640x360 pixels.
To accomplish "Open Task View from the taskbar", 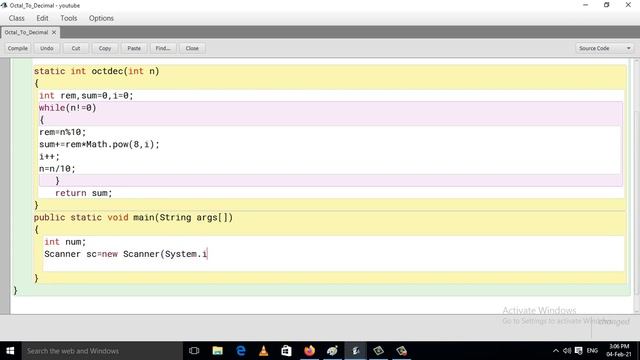I will point(194,351).
